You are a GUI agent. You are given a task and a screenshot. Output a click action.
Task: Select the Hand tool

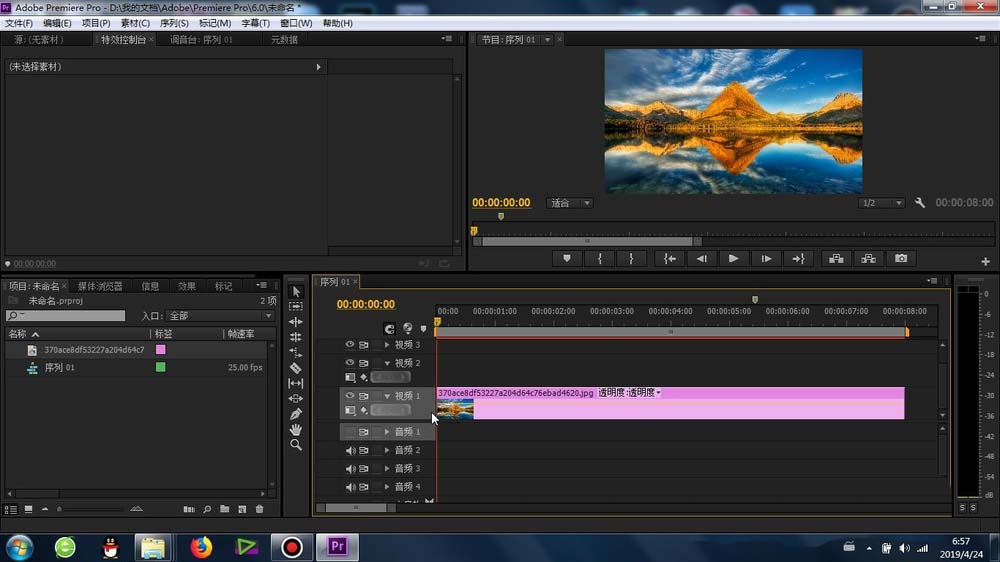pyautogui.click(x=296, y=429)
